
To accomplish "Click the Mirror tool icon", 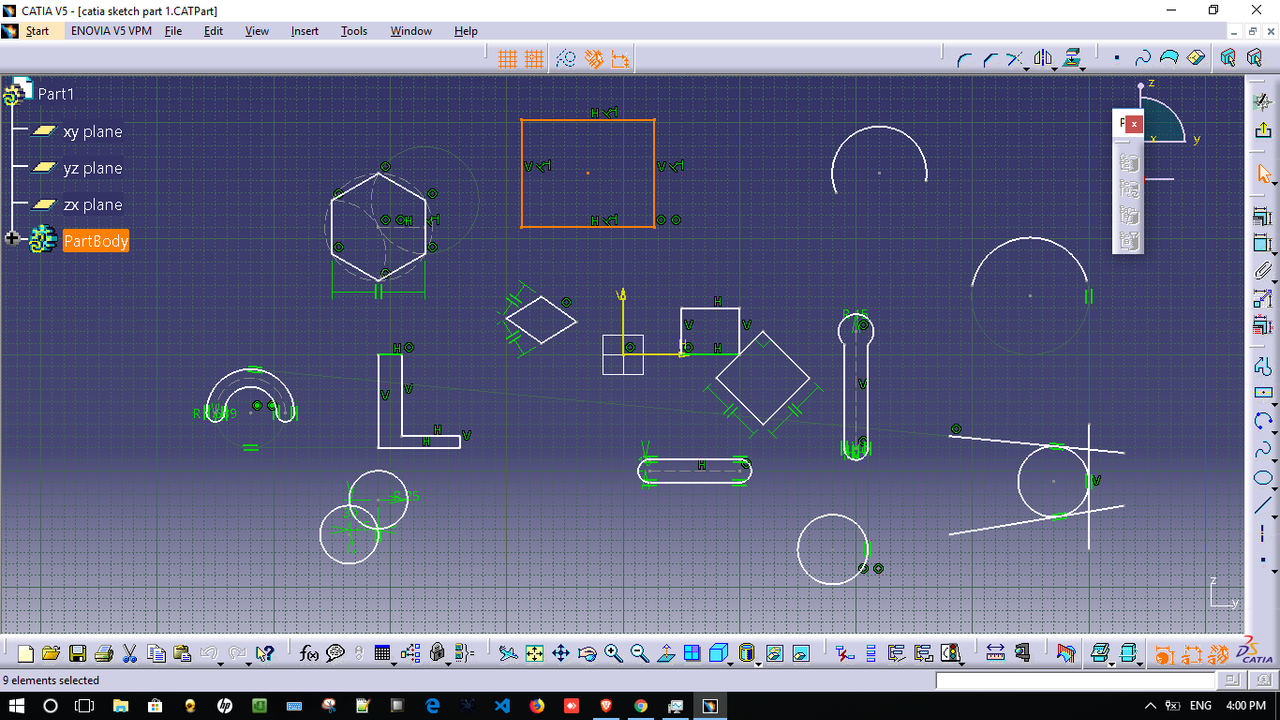I will click(x=1041, y=60).
